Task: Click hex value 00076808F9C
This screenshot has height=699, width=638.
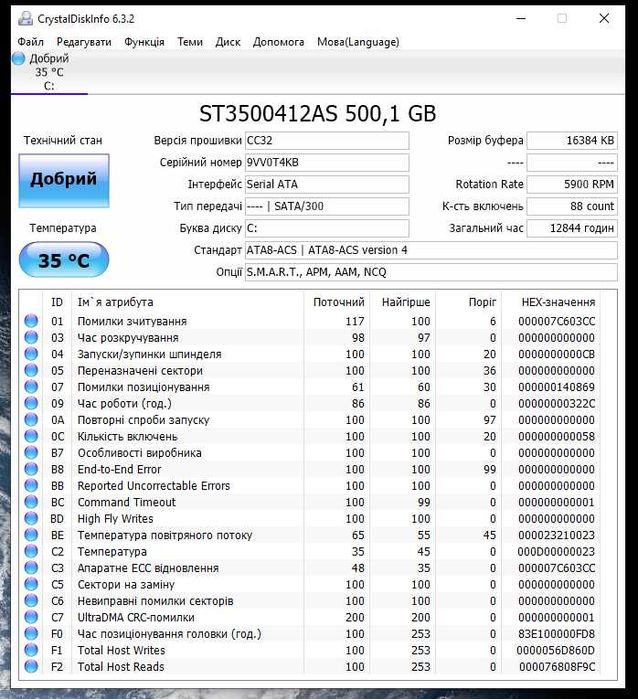Action: pyautogui.click(x=557, y=667)
